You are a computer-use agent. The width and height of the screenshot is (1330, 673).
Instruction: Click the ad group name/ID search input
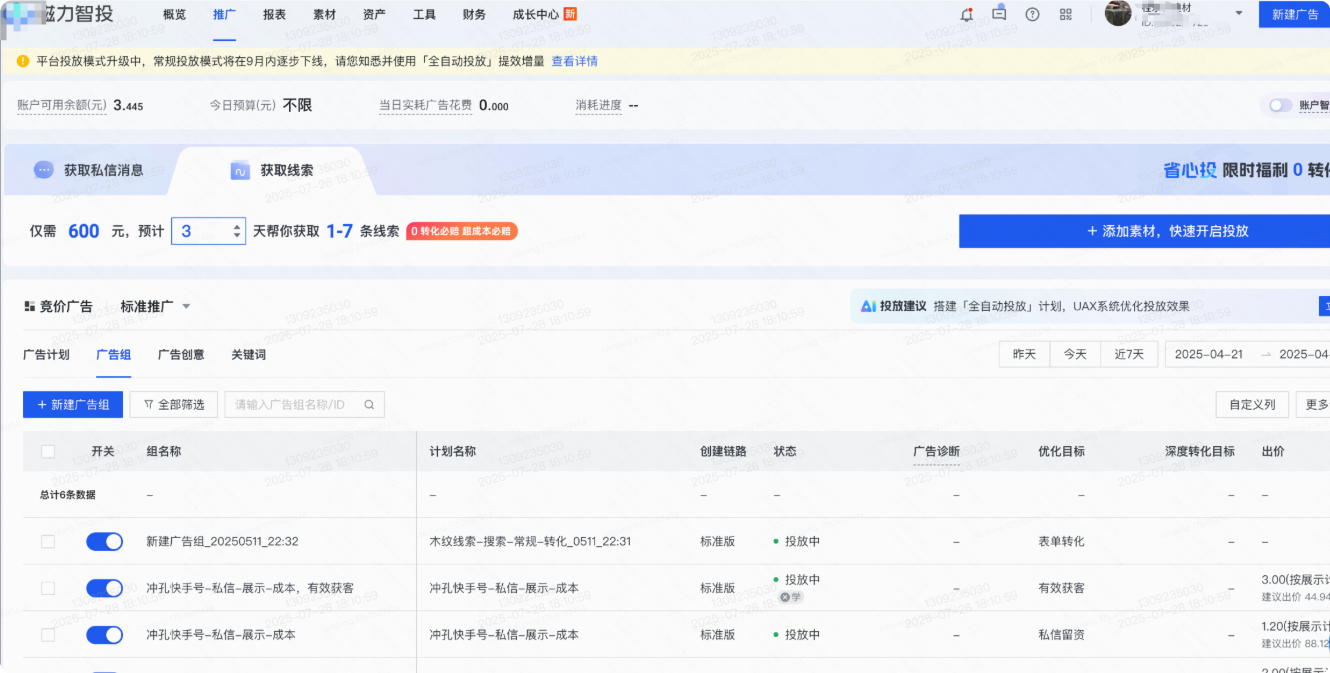[304, 405]
